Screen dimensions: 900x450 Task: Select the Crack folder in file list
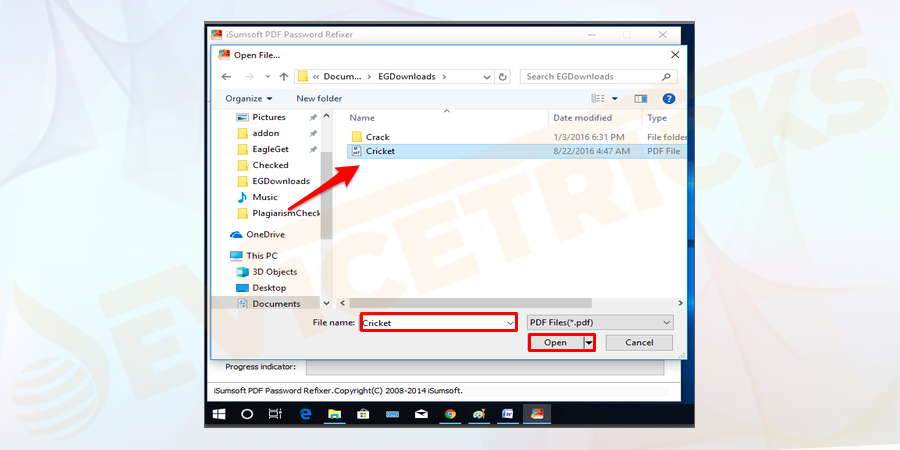click(x=377, y=137)
